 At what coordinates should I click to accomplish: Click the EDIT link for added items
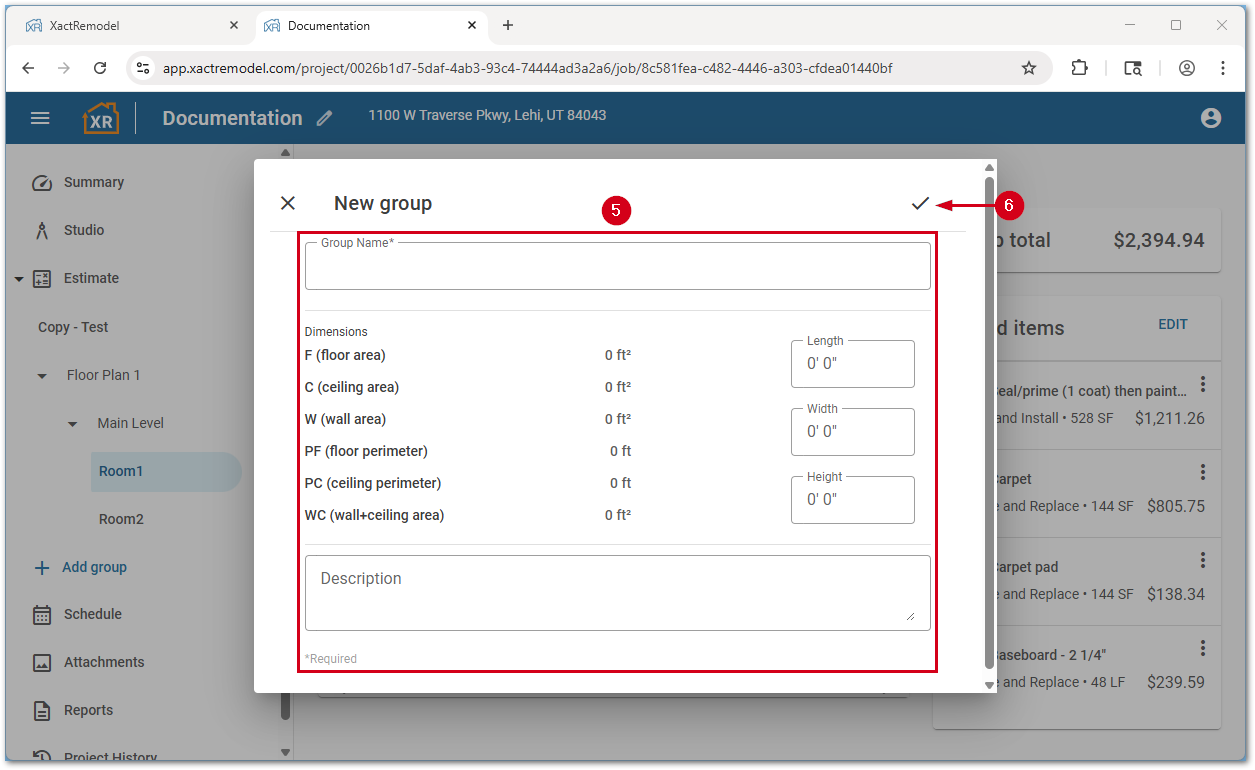click(1172, 324)
